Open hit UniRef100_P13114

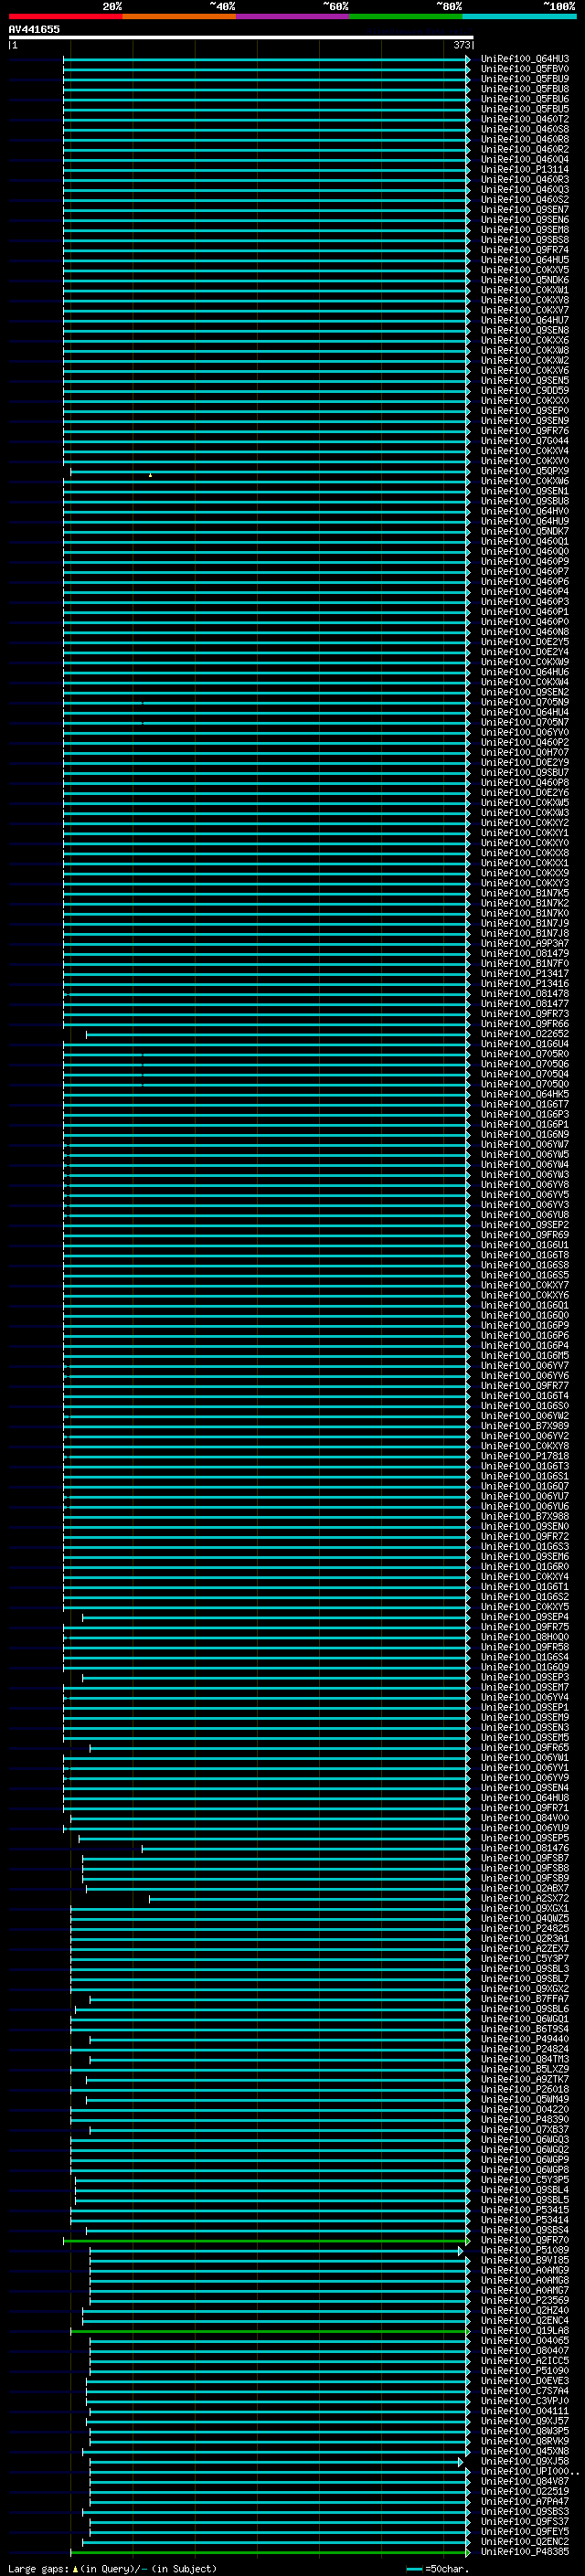pyautogui.click(x=525, y=170)
